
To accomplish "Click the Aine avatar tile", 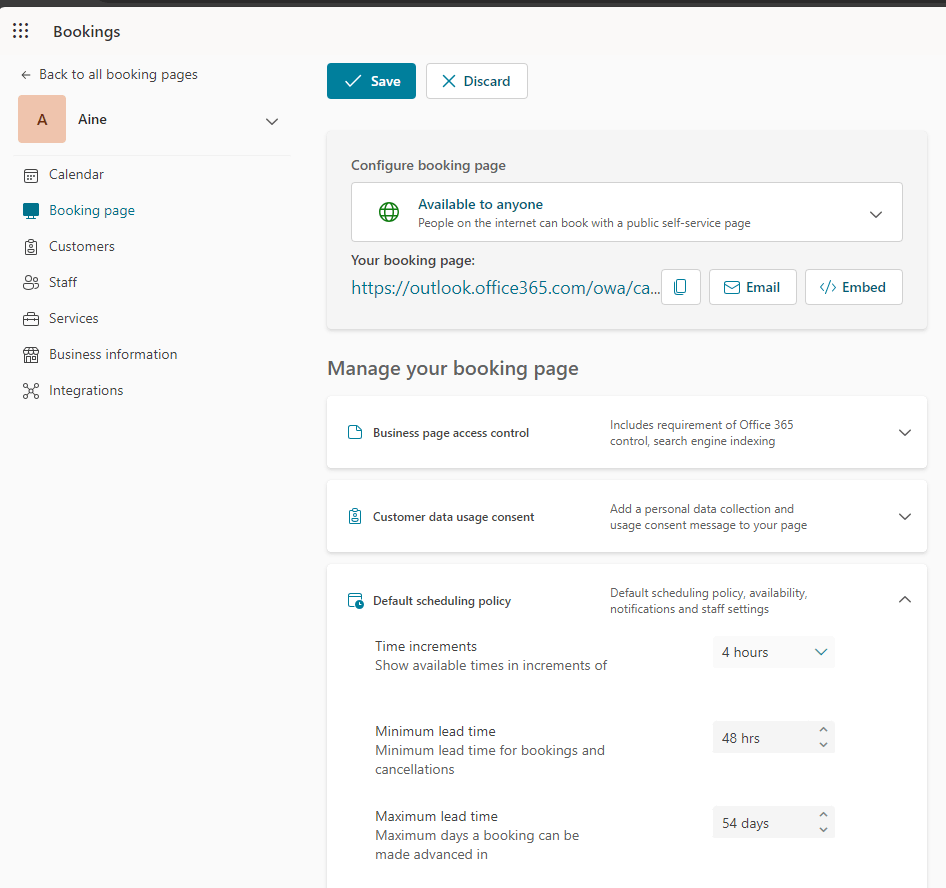I will (x=42, y=119).
